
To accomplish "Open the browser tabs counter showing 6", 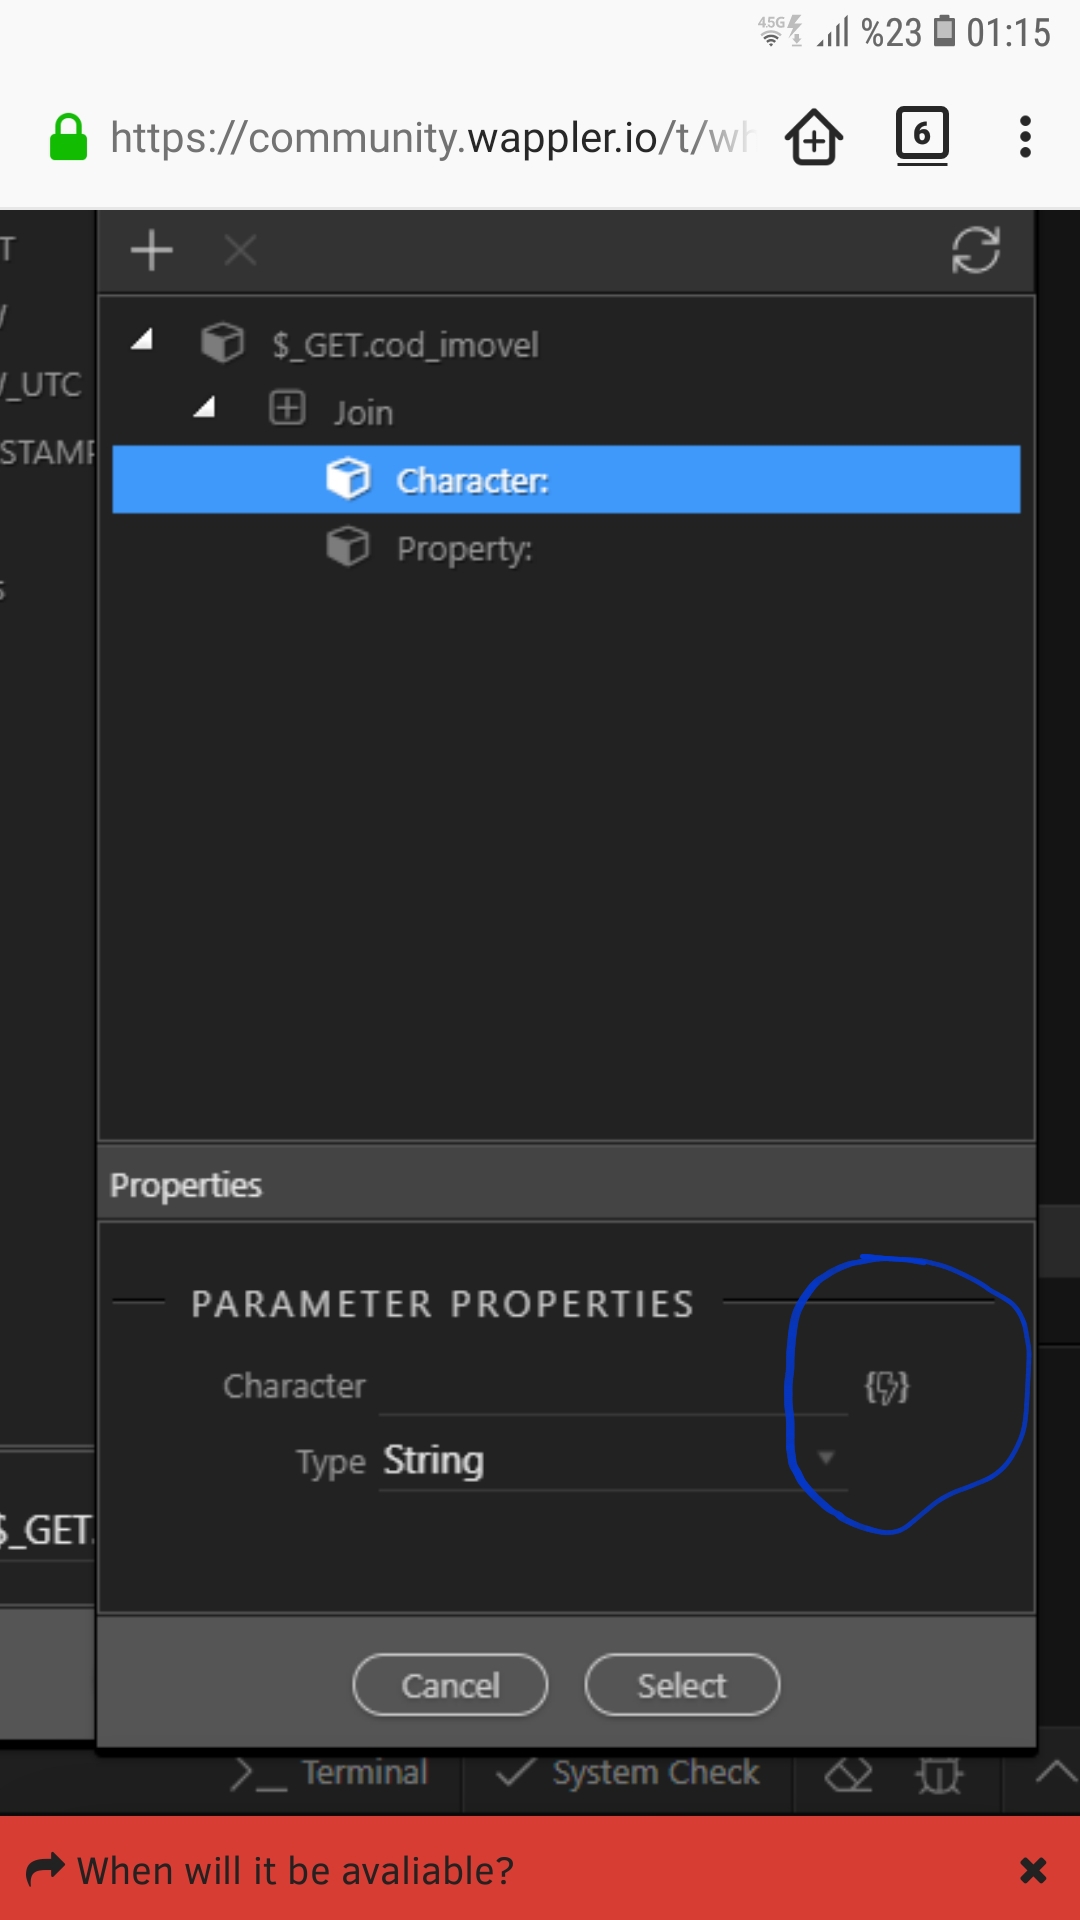I will tap(922, 135).
